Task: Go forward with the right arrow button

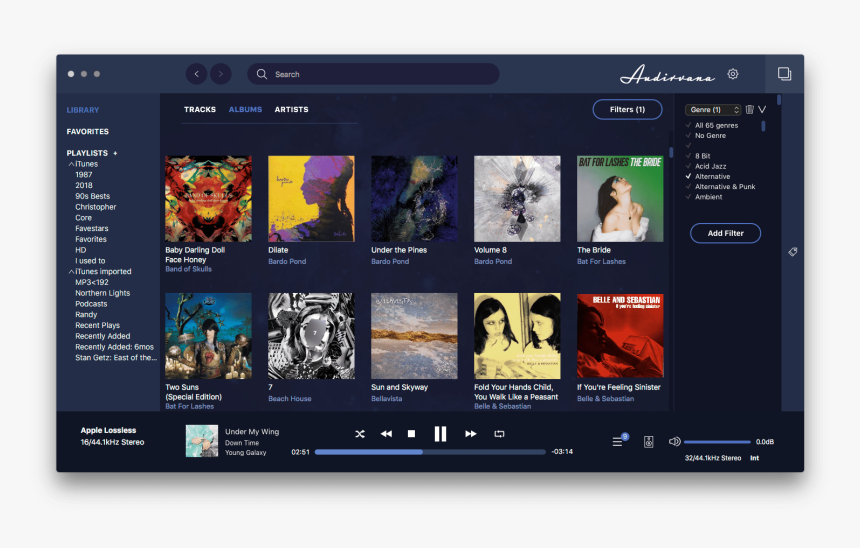Action: click(x=220, y=74)
